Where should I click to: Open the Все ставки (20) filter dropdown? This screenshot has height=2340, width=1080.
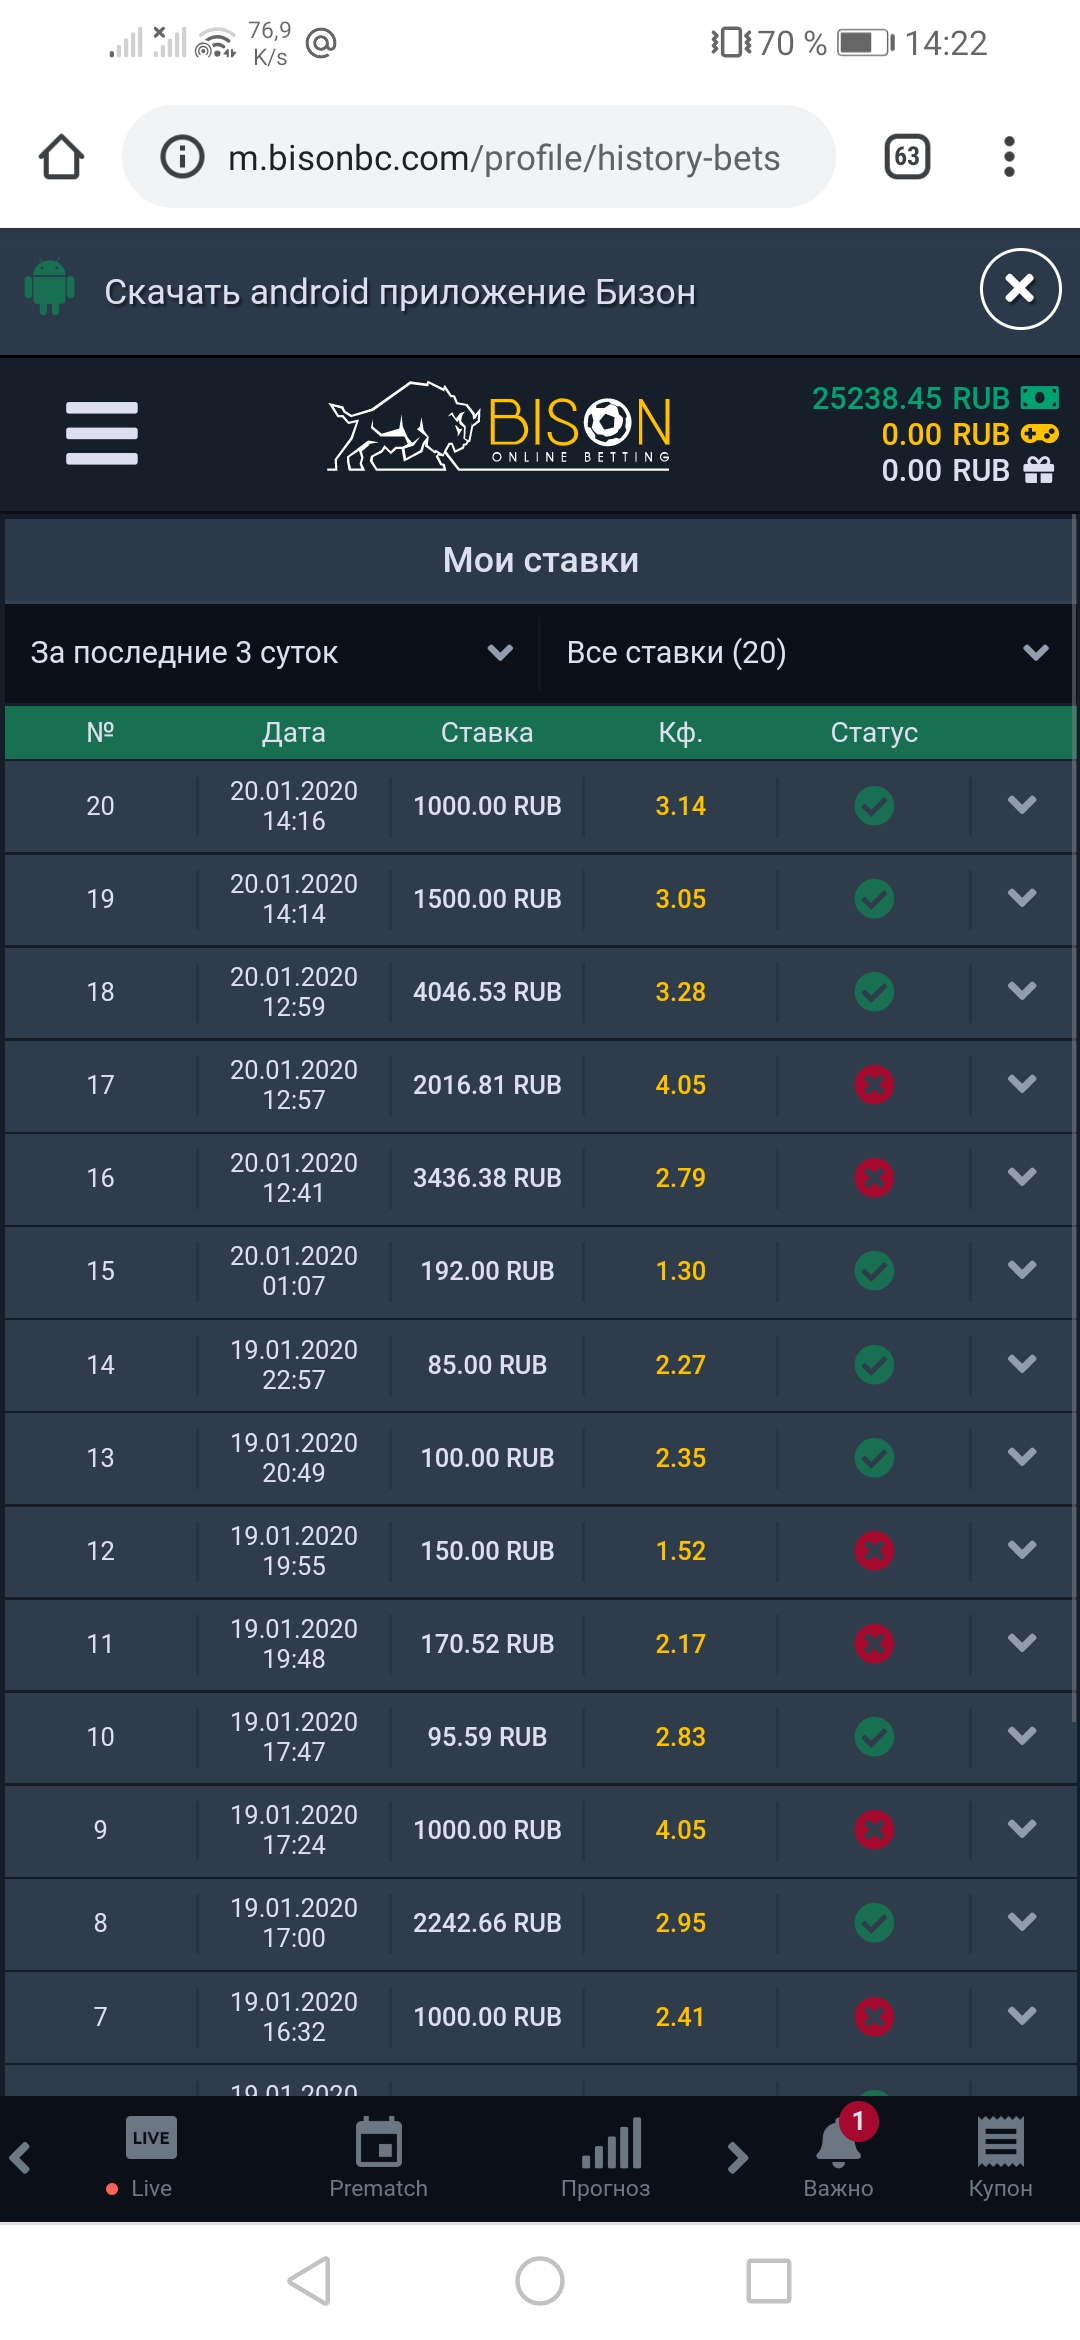click(x=808, y=652)
